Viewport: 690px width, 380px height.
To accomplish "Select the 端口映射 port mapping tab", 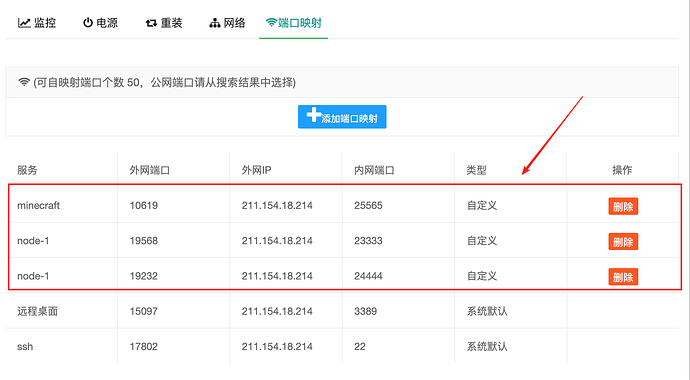I will pos(294,23).
